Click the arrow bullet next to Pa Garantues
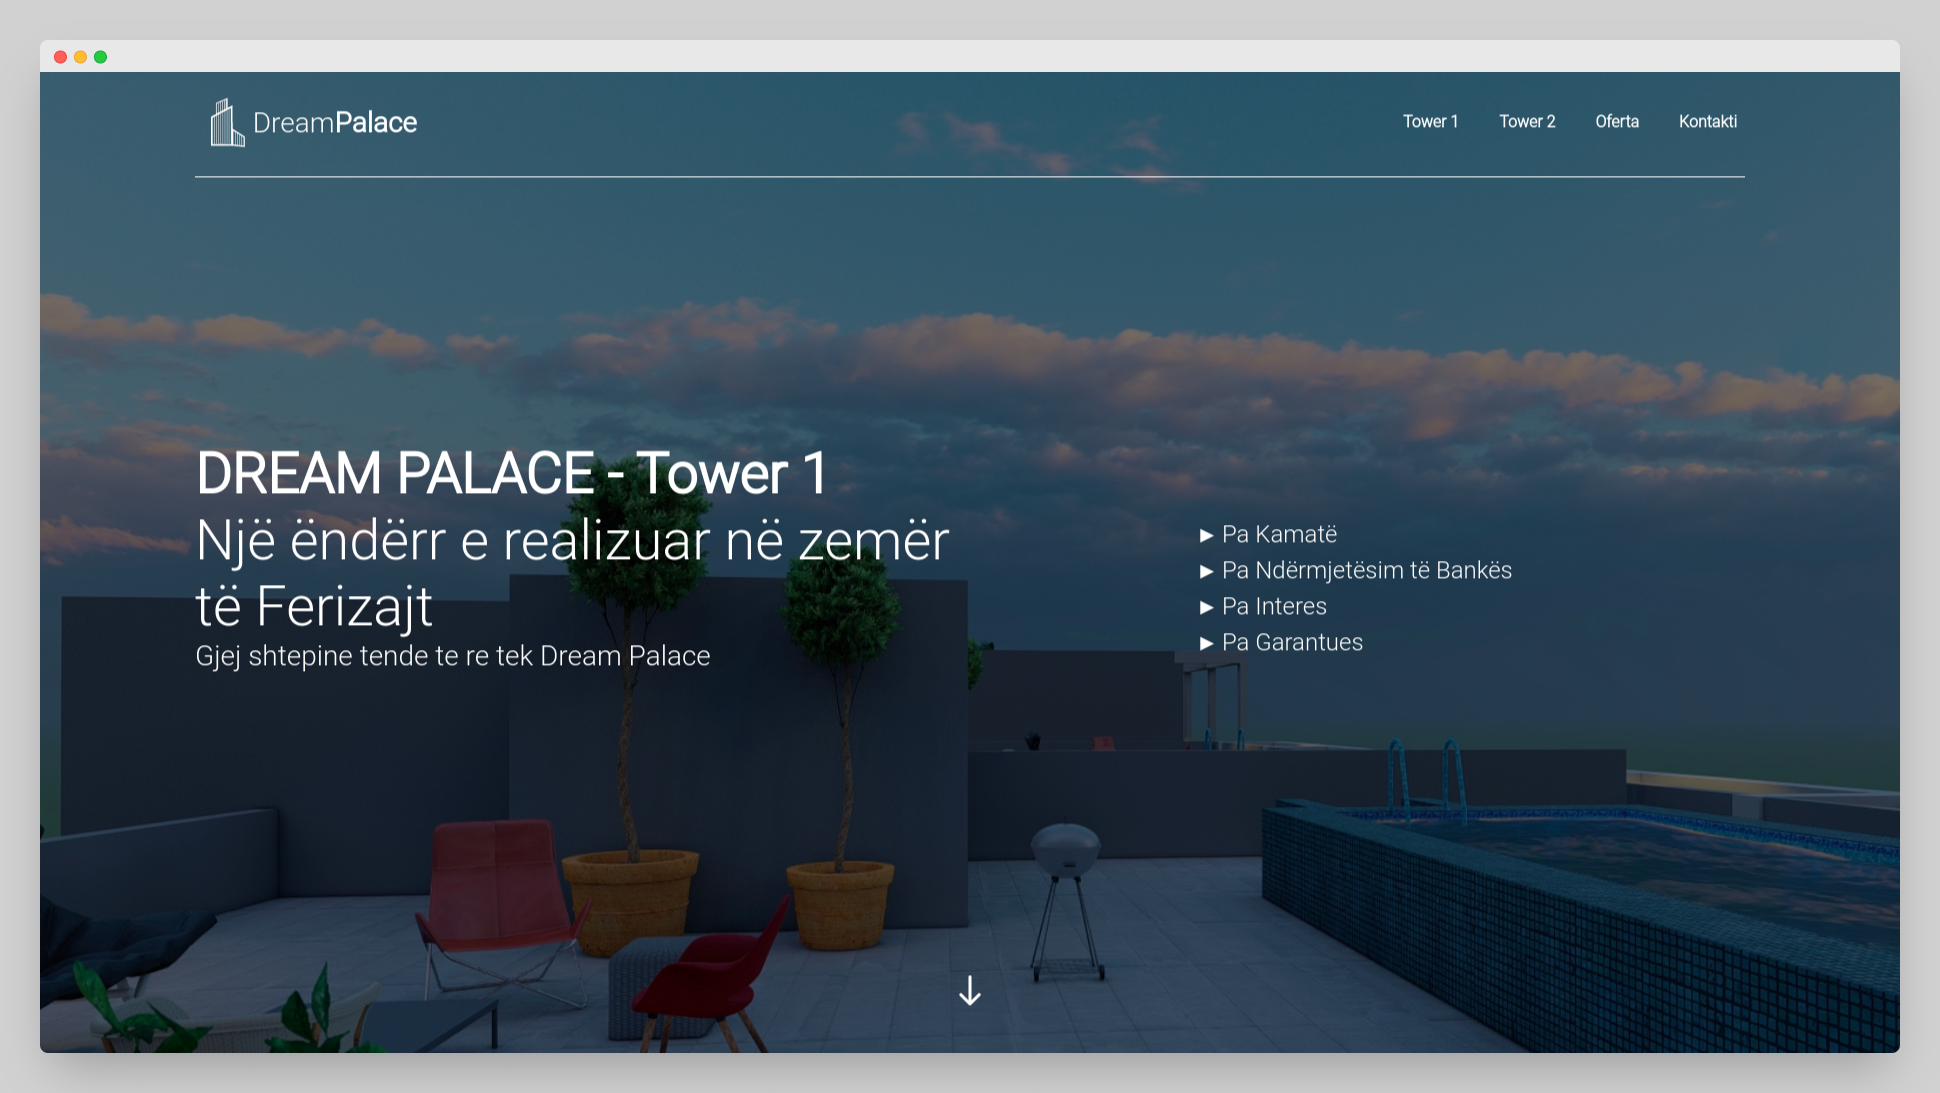This screenshot has width=1940, height=1093. (1206, 643)
